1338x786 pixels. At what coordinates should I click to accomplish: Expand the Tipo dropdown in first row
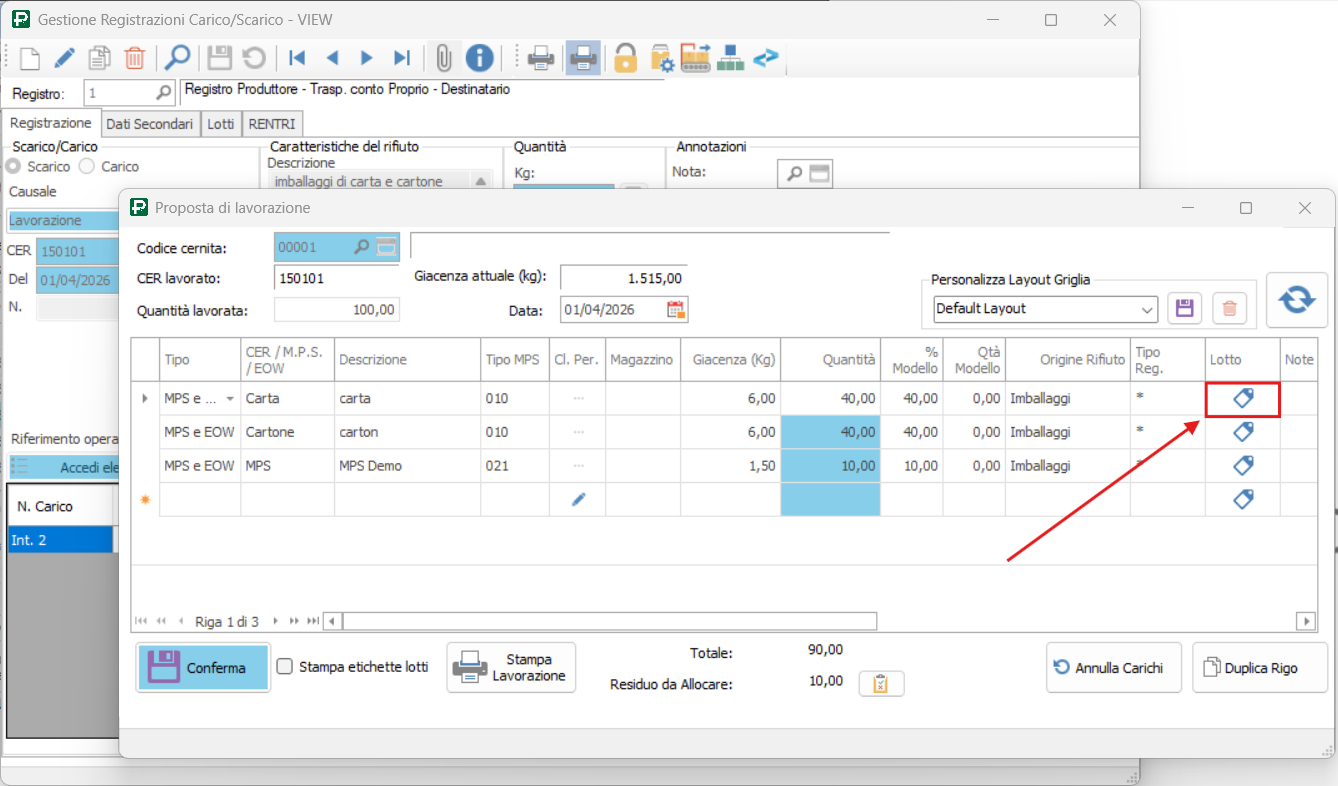[231, 399]
